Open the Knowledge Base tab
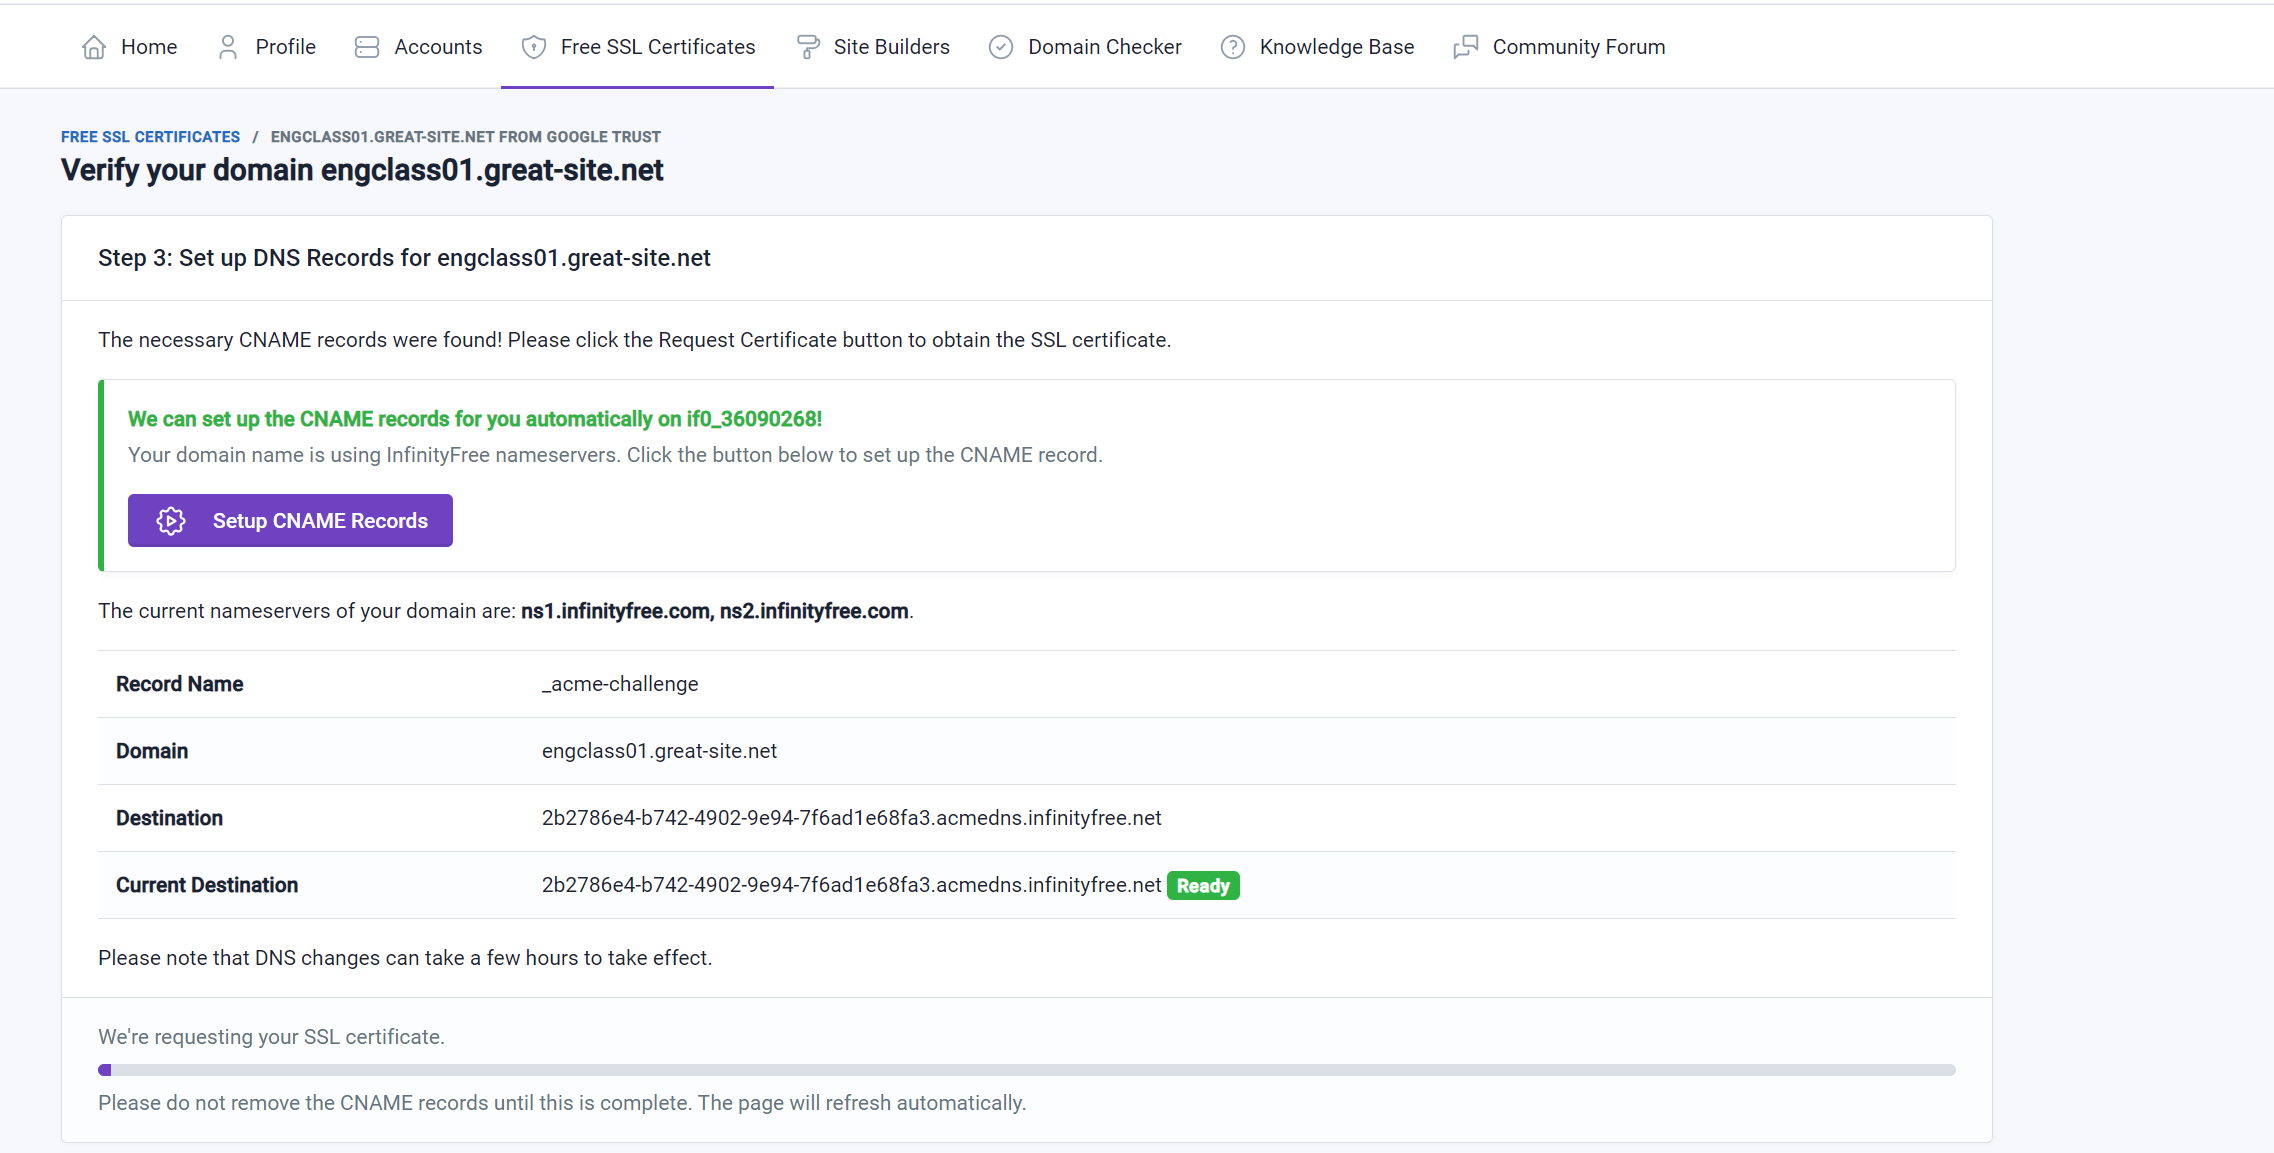The width and height of the screenshot is (2274, 1153). click(x=1336, y=47)
